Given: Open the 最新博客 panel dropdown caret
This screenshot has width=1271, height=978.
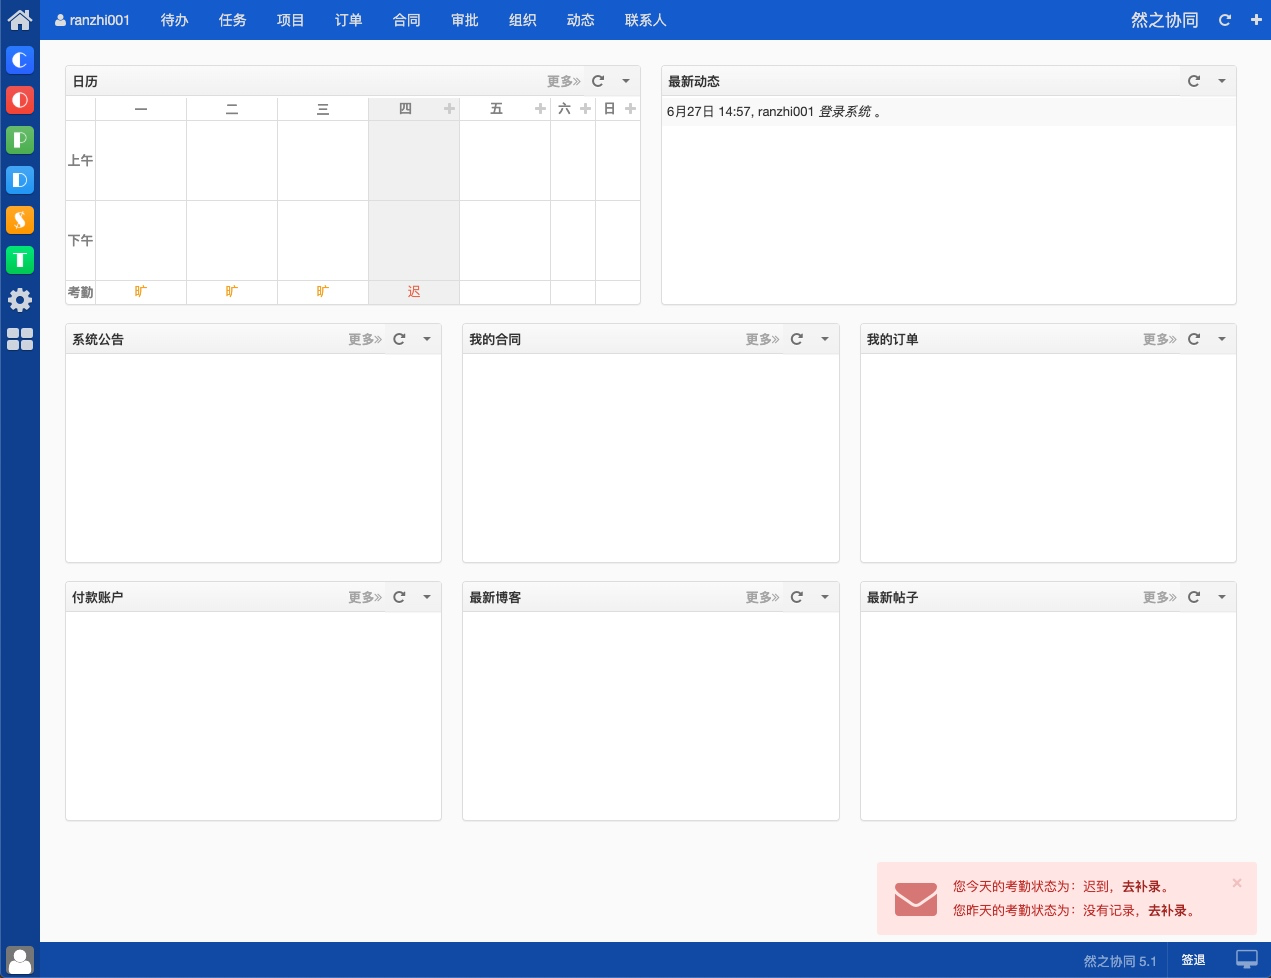Looking at the screenshot, I should pyautogui.click(x=825, y=597).
